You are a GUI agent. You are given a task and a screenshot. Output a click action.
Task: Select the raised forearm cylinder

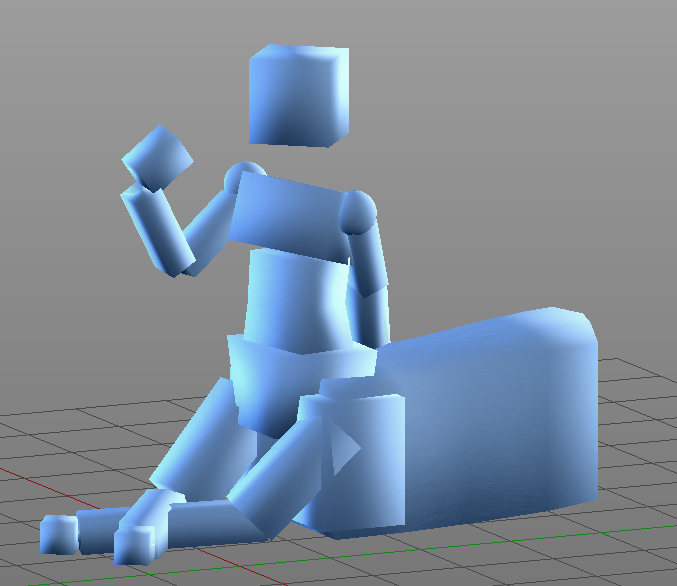click(x=157, y=231)
